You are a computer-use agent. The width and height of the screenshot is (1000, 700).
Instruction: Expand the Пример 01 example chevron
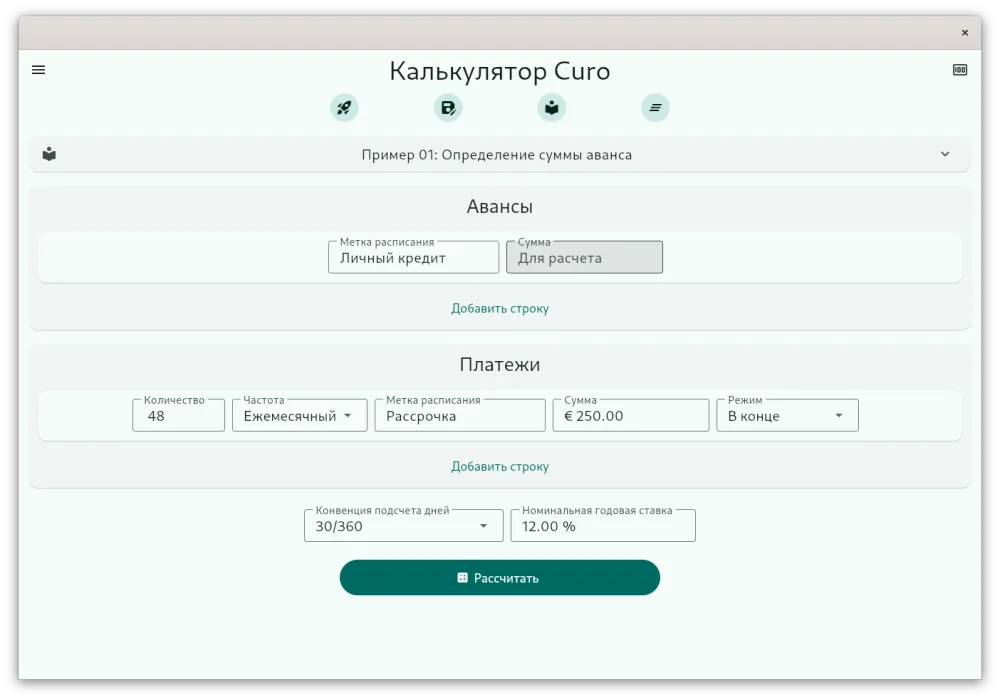945,154
